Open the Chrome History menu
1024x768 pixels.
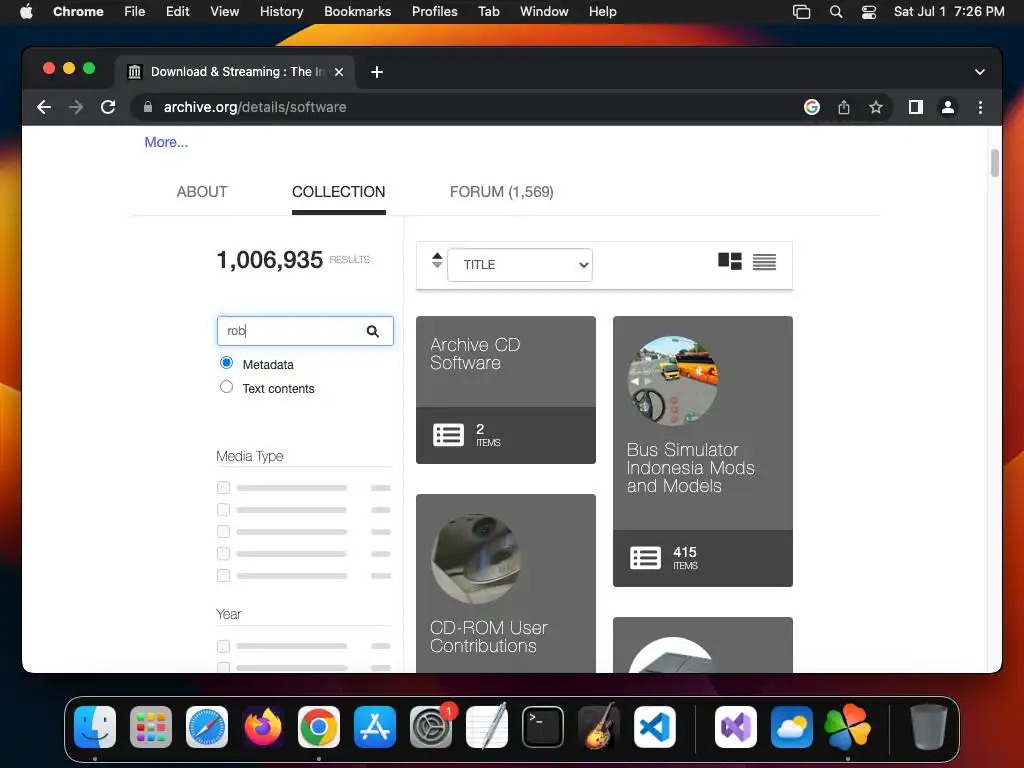tap(281, 12)
